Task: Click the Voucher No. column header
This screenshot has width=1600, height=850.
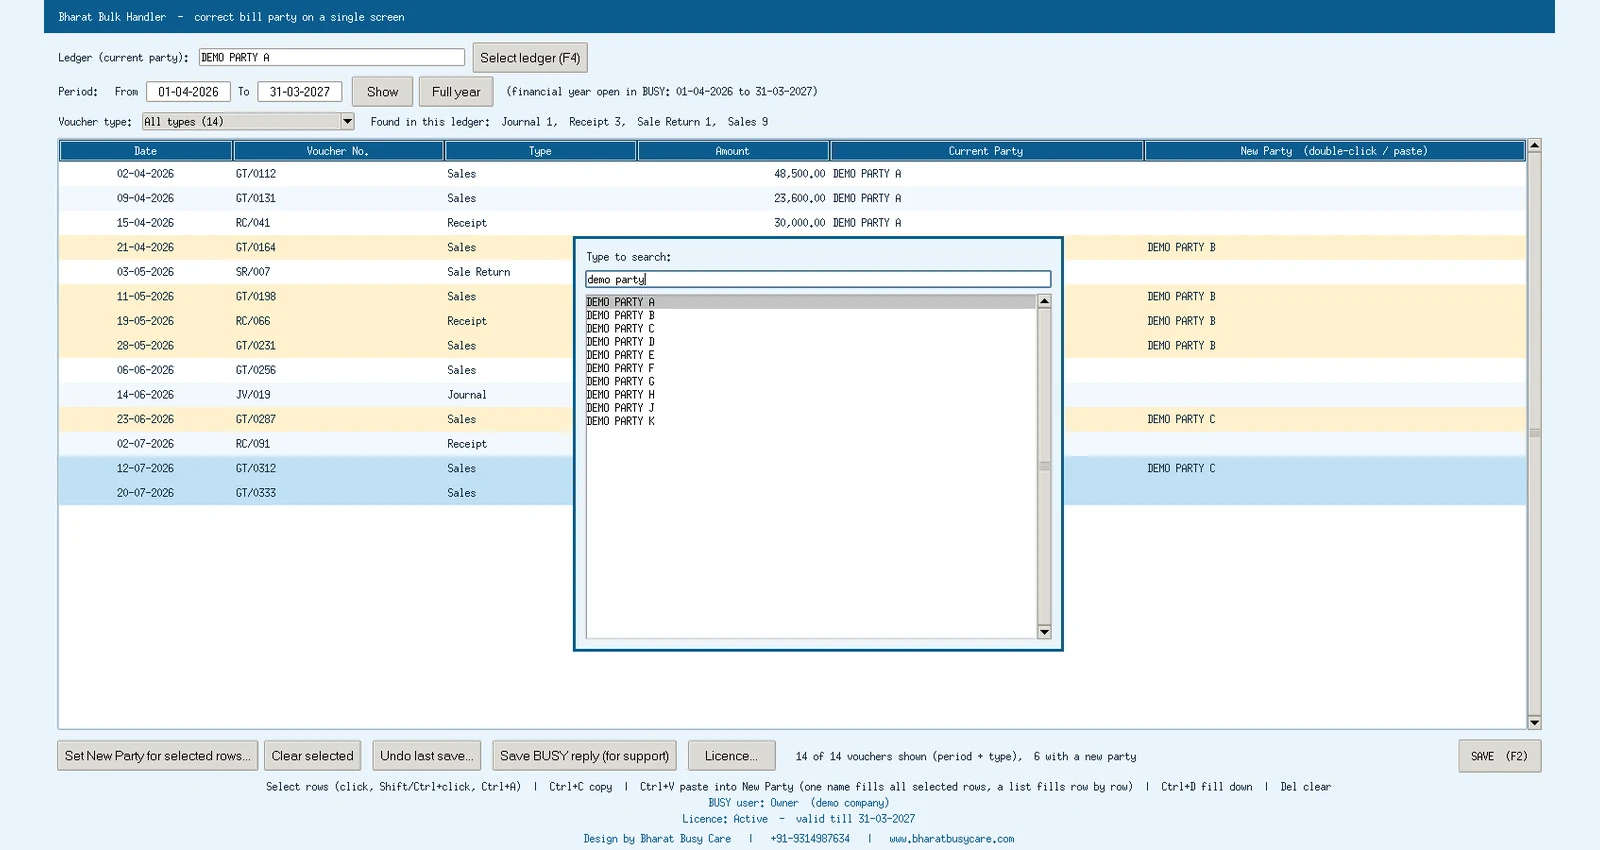Action: click(x=338, y=151)
